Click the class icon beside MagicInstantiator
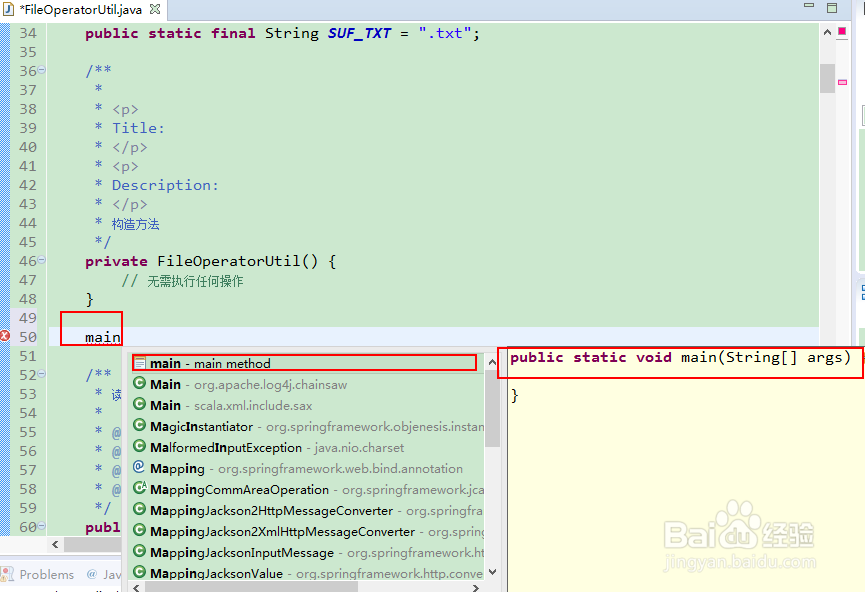Screen dimensions: 865x592 point(140,425)
